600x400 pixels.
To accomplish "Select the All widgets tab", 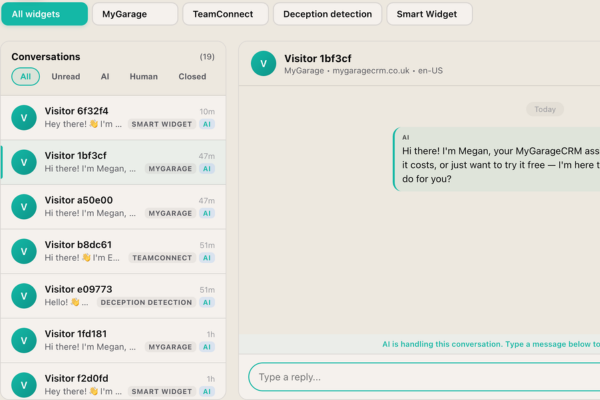I will point(44,14).
